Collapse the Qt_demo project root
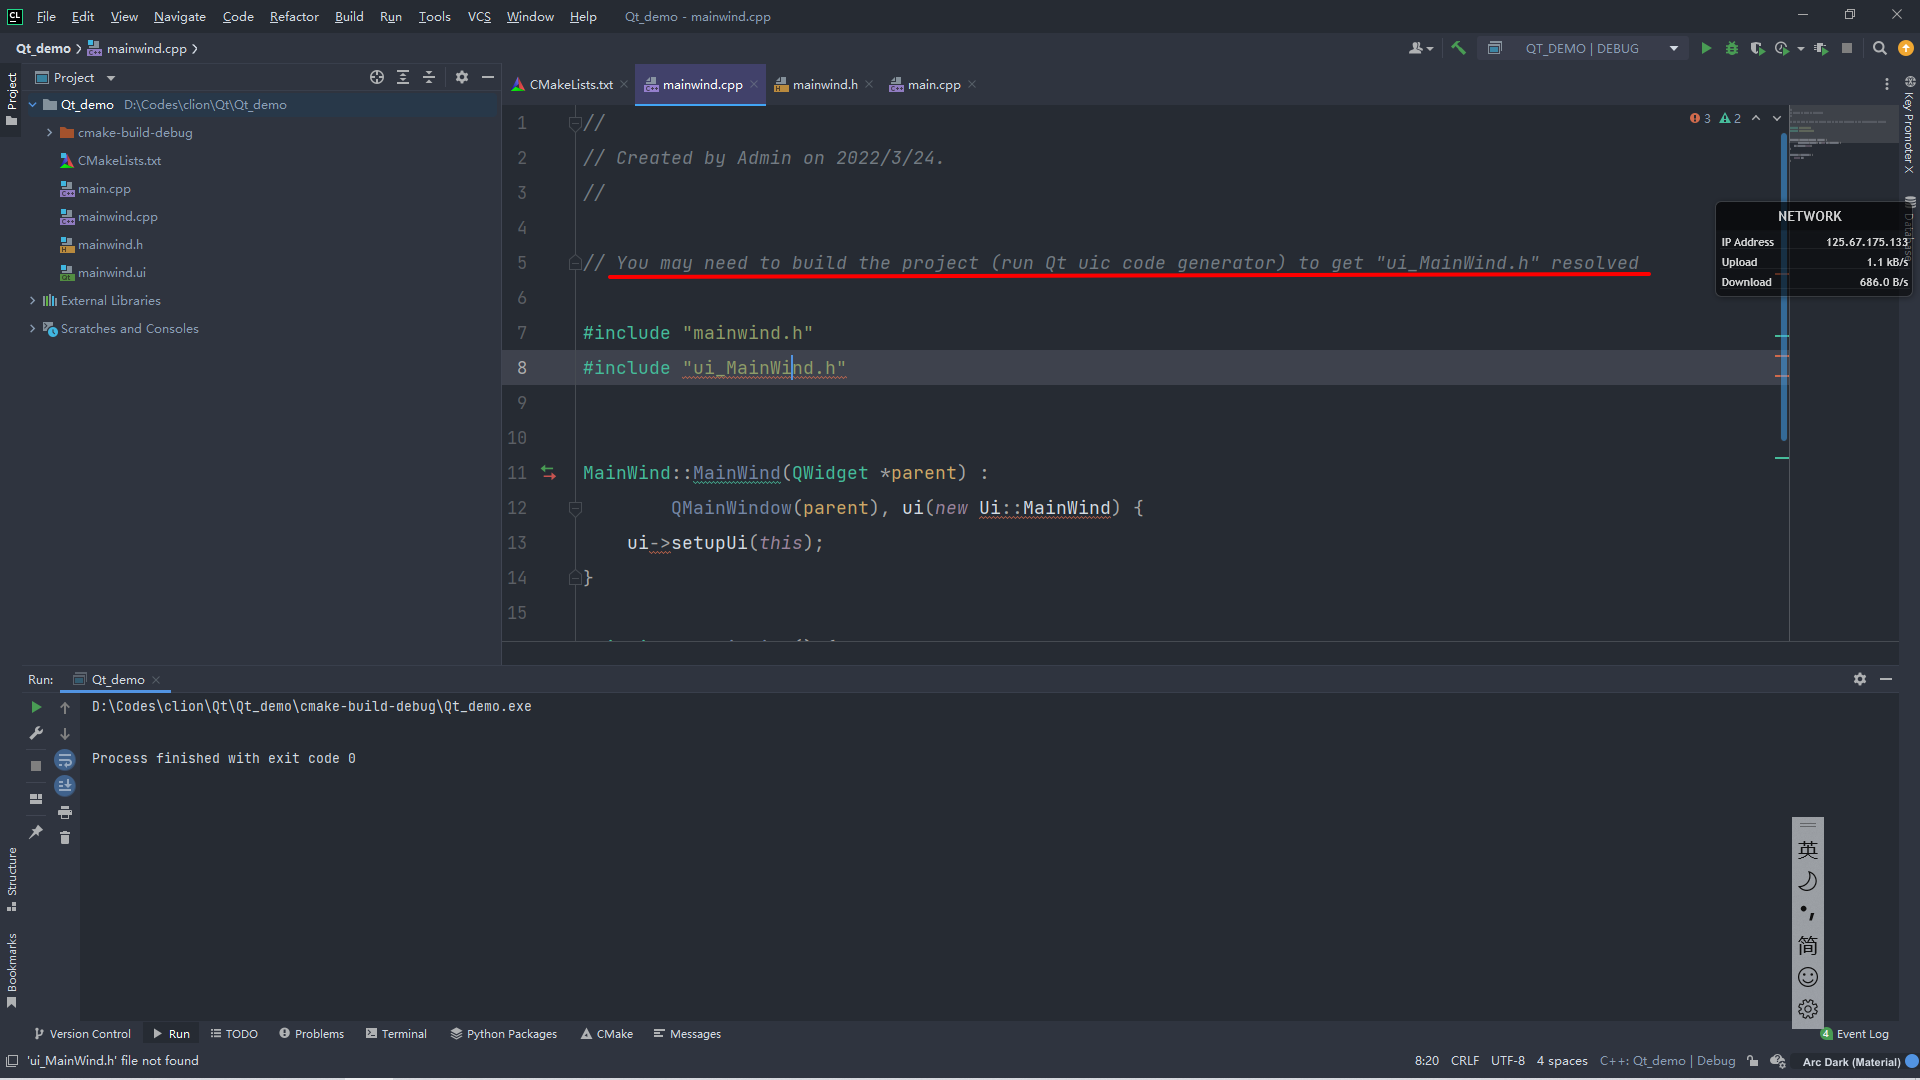 pos(32,105)
